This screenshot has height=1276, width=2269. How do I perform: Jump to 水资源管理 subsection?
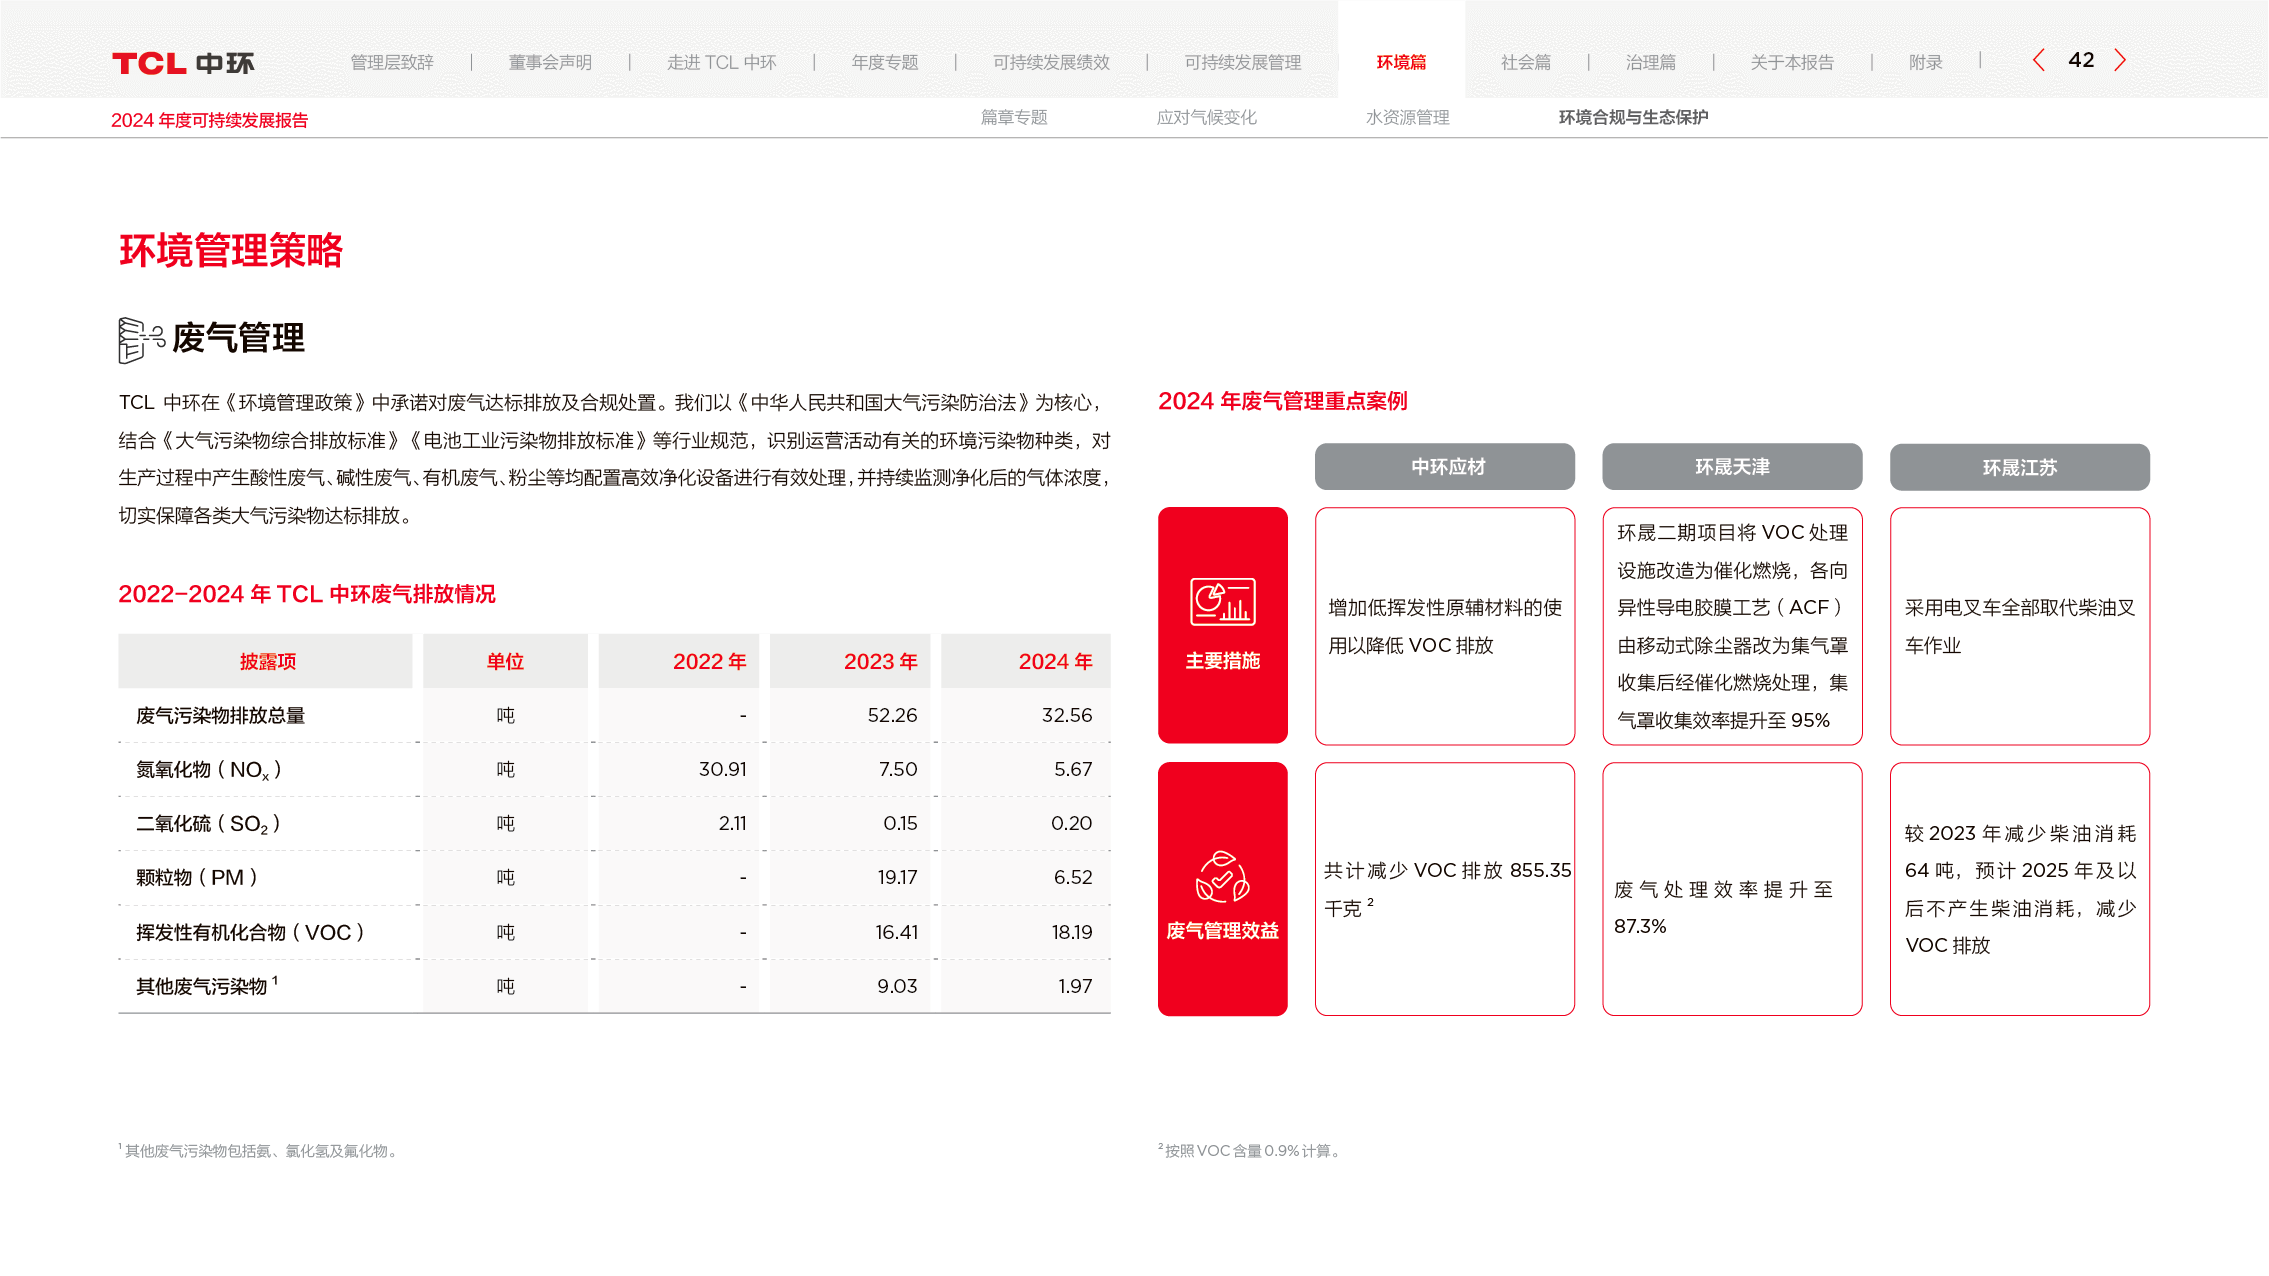click(x=1407, y=118)
